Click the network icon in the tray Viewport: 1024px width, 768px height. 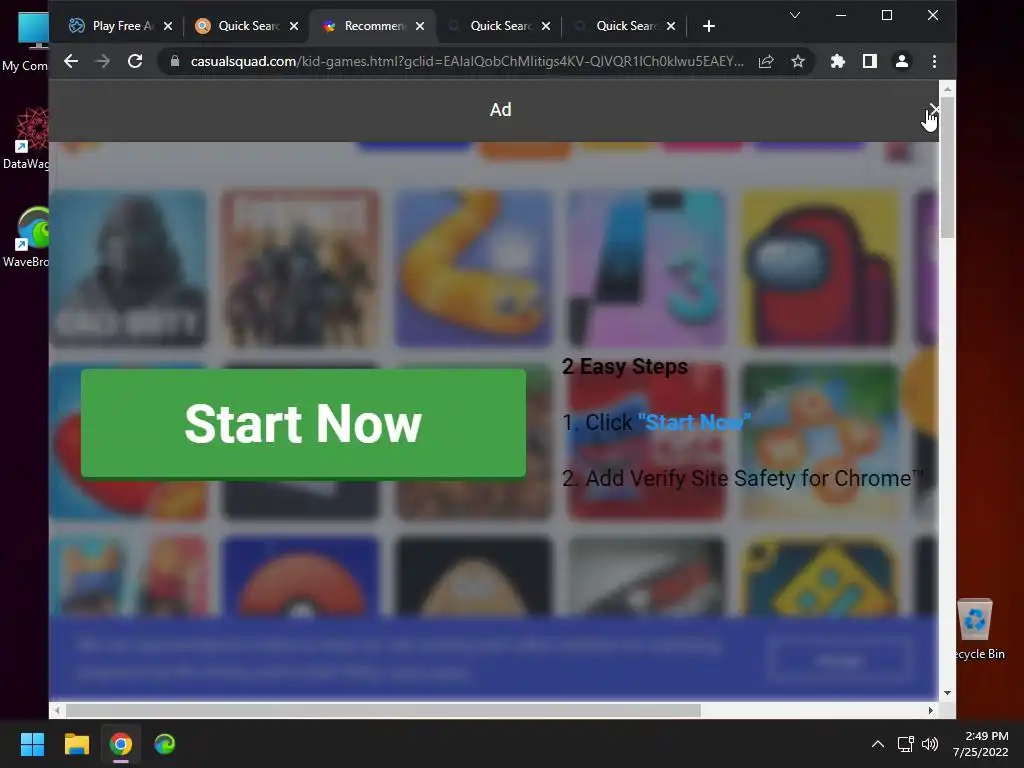905,744
